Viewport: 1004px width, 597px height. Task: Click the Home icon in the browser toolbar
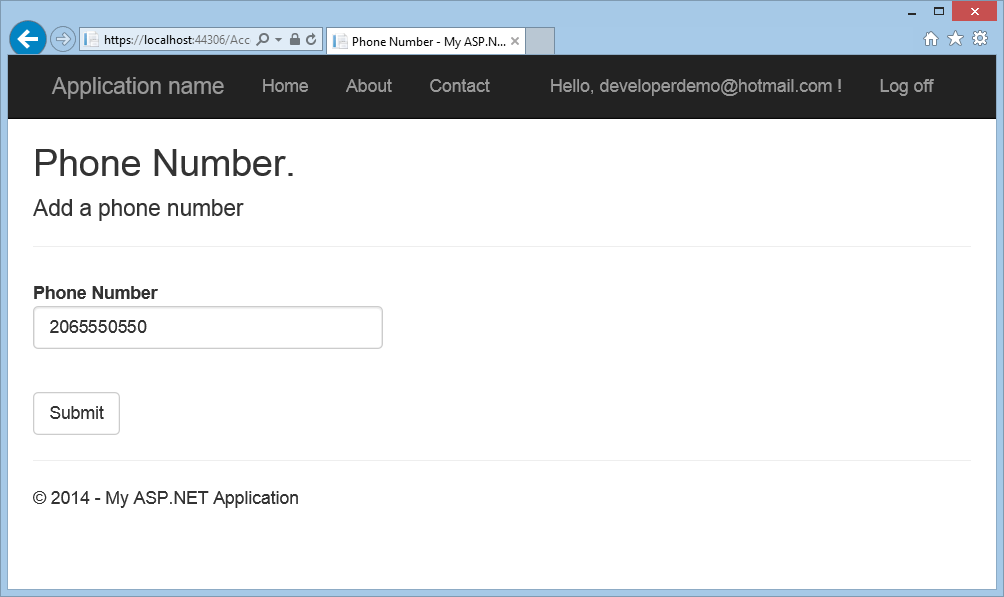click(x=931, y=38)
